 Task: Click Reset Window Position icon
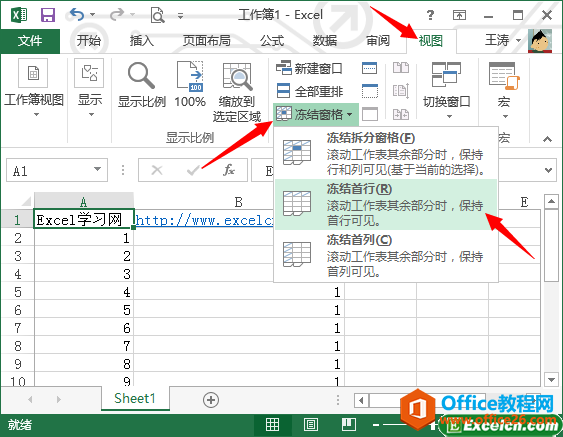(401, 115)
